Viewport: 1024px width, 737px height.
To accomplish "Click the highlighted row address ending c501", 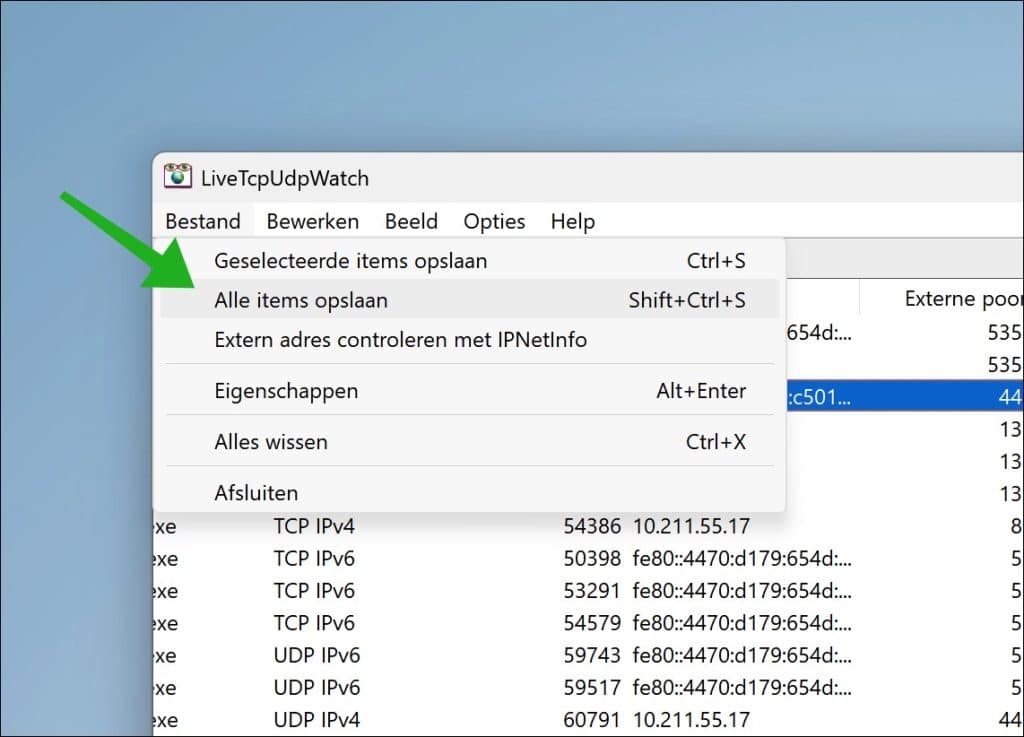I will (819, 397).
